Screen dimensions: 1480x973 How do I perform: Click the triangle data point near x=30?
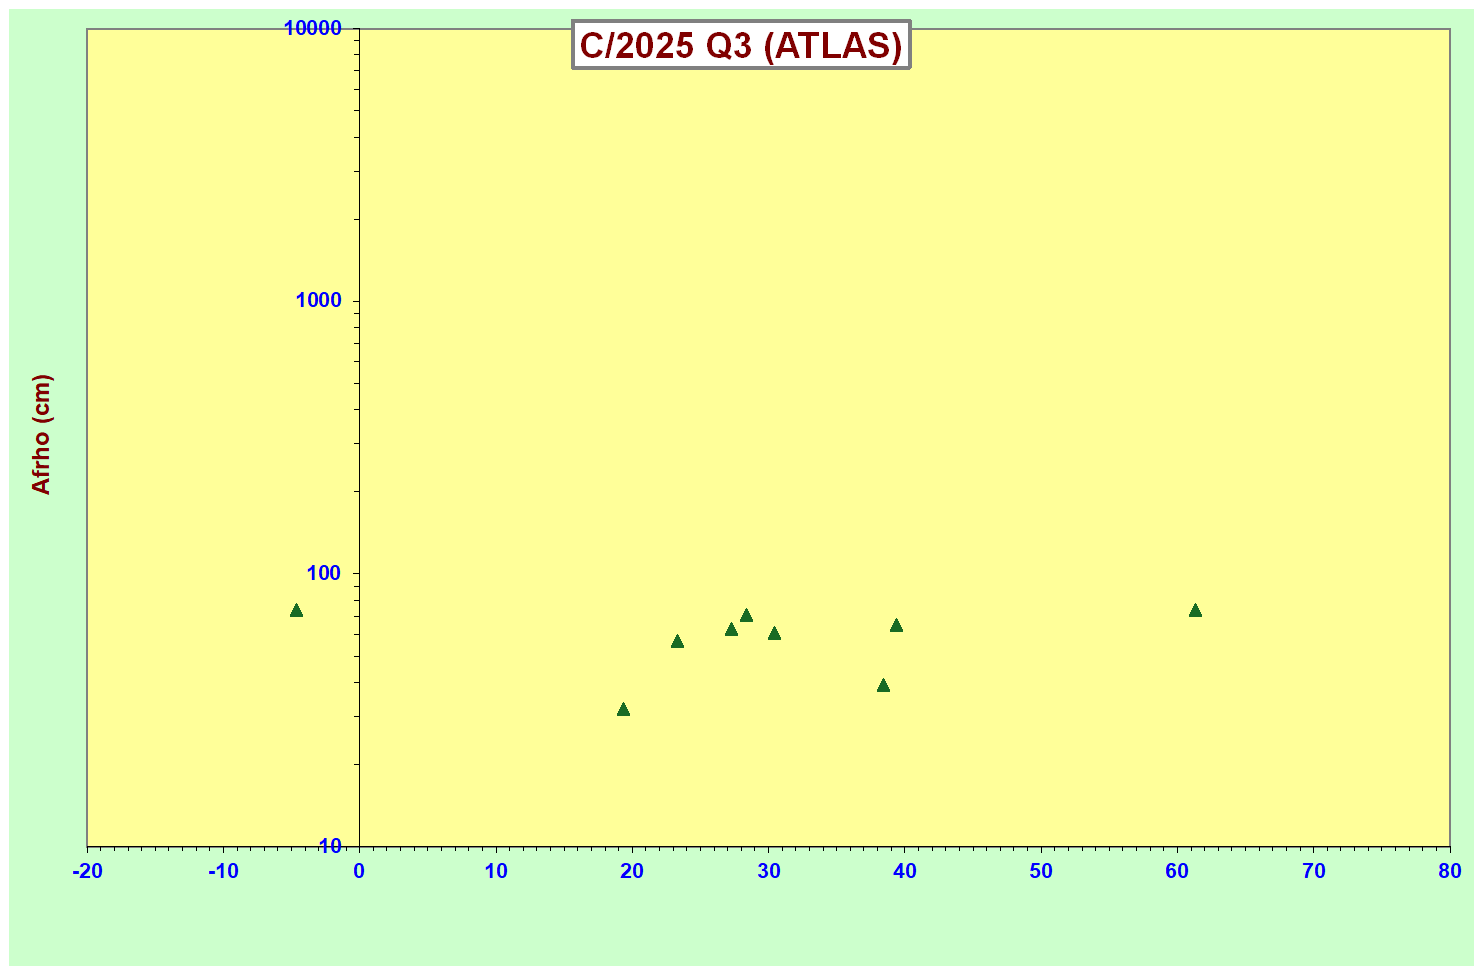tap(774, 633)
